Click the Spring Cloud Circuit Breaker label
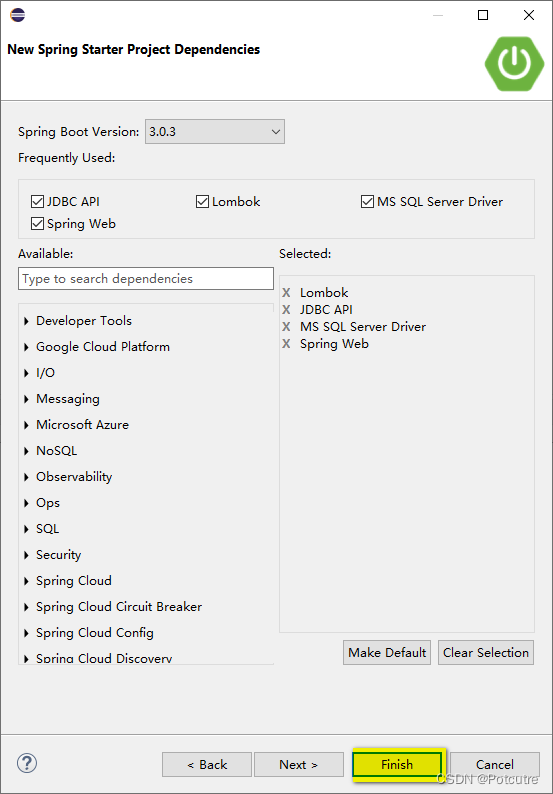The height and width of the screenshot is (794, 553). 119,607
